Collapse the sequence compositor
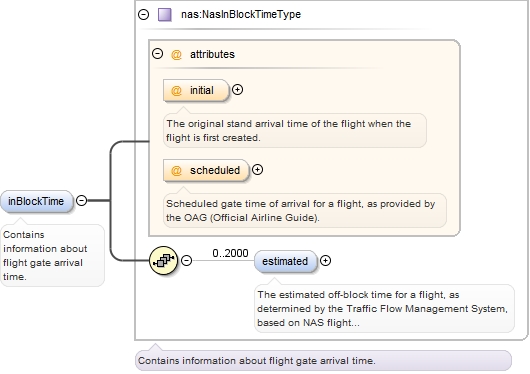 [187, 260]
